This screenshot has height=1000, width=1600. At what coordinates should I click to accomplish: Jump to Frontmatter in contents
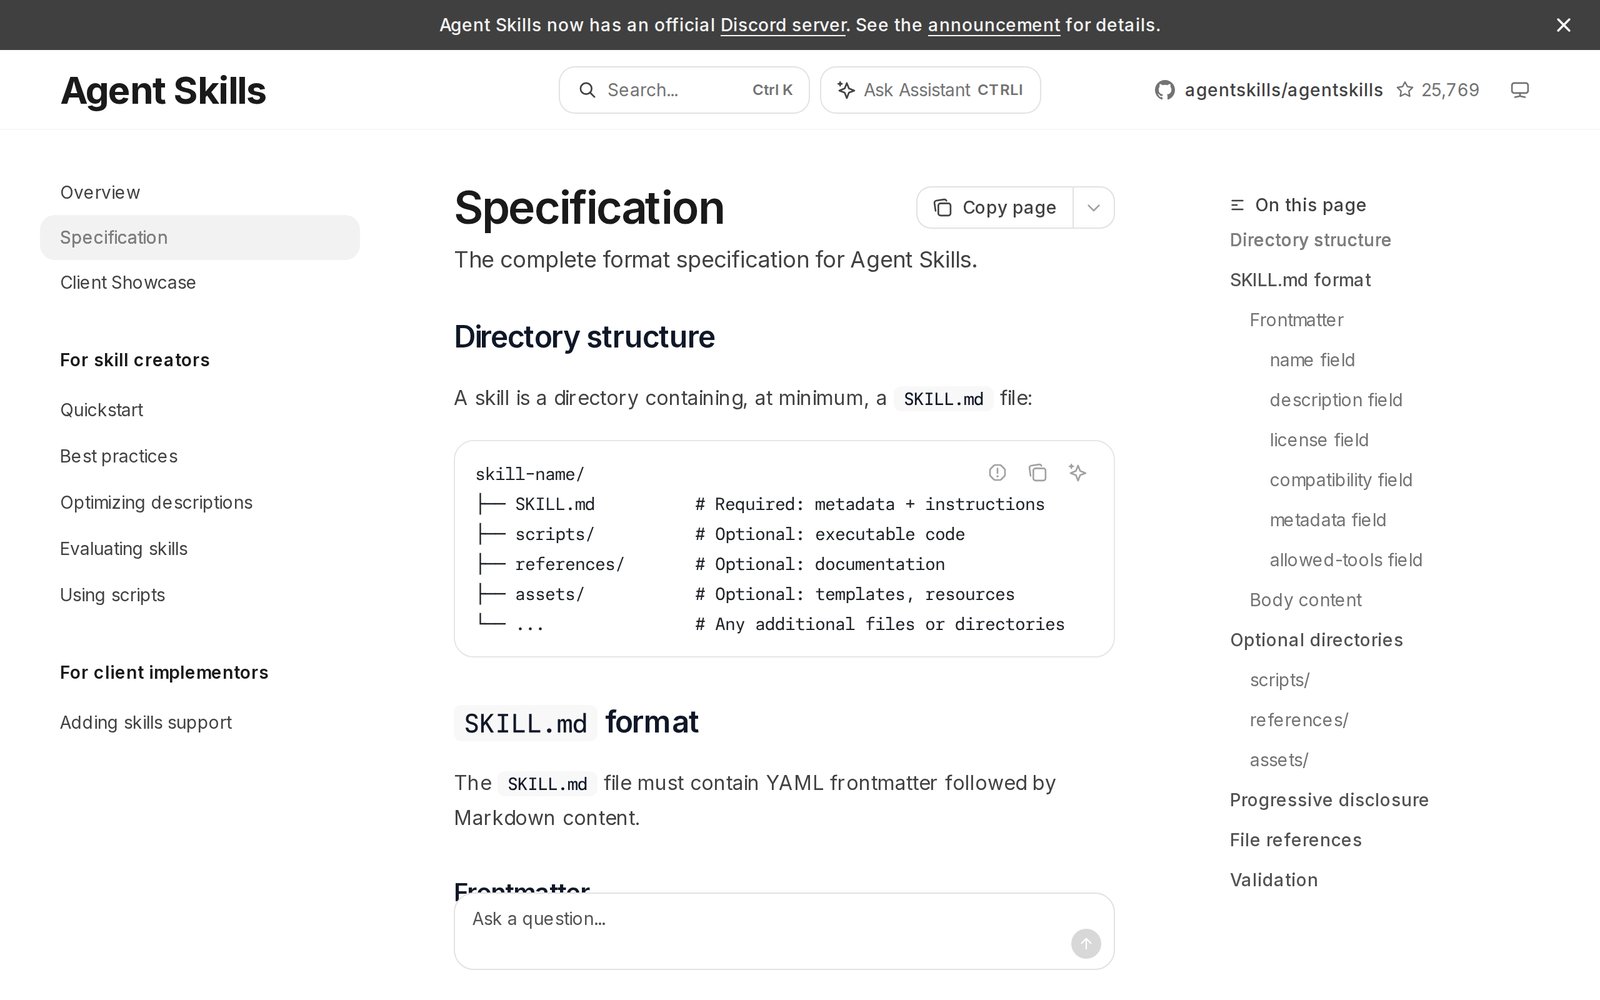(1296, 320)
